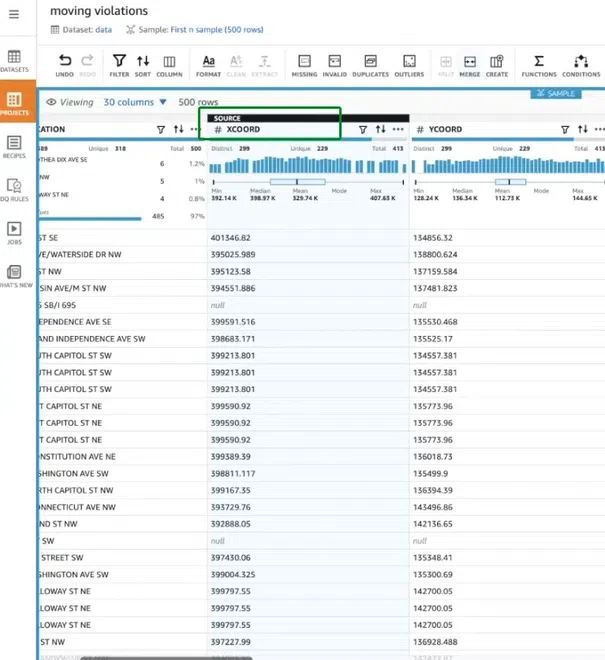Screen dimensions: 605x660
Task: Open the Sort tool
Action: pos(143,65)
